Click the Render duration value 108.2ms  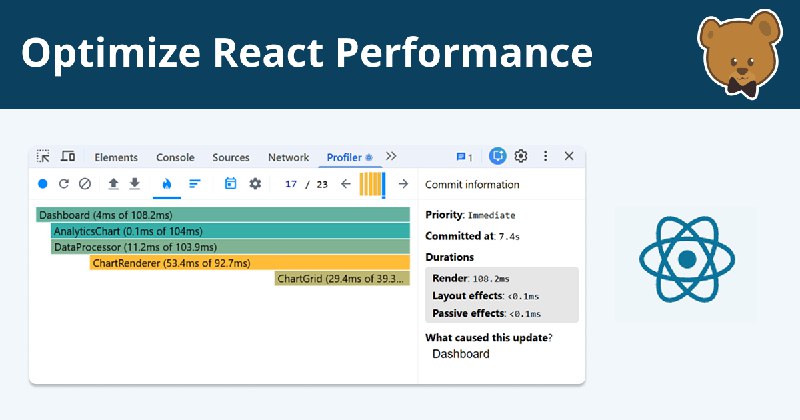click(491, 279)
